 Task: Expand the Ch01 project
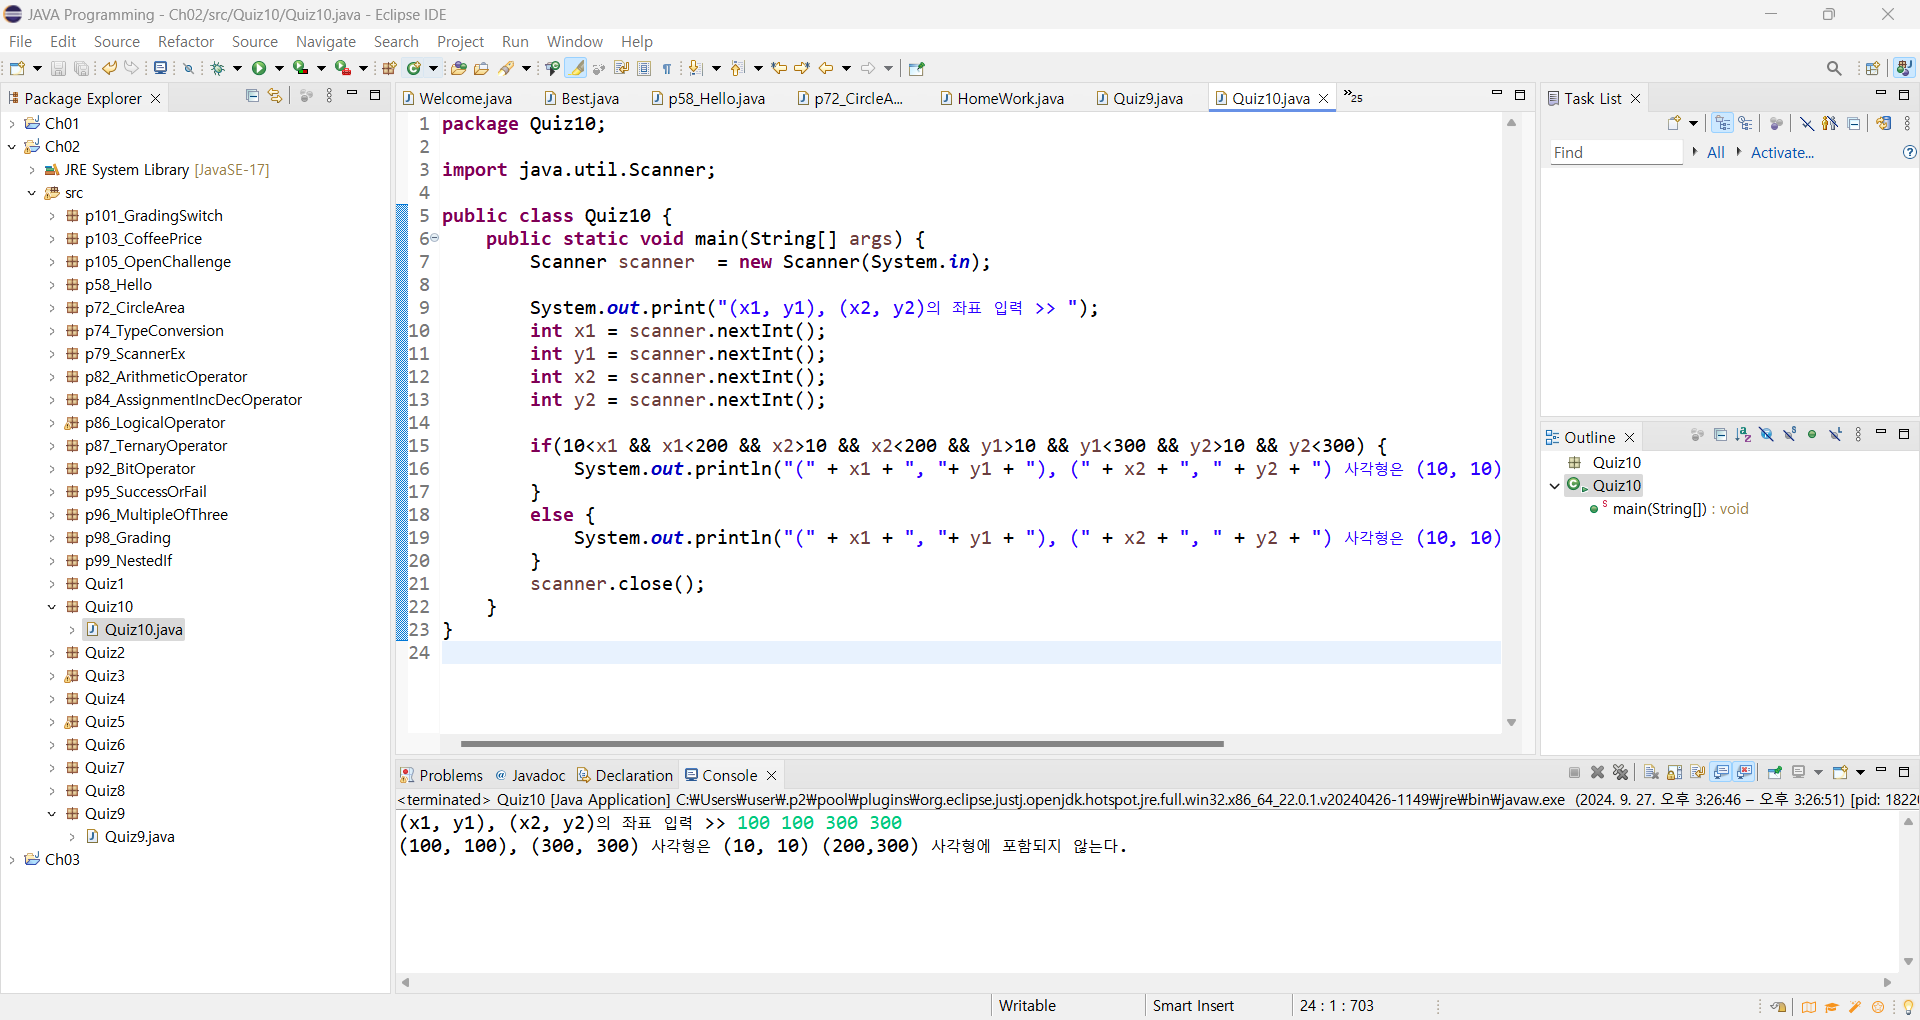[12, 123]
